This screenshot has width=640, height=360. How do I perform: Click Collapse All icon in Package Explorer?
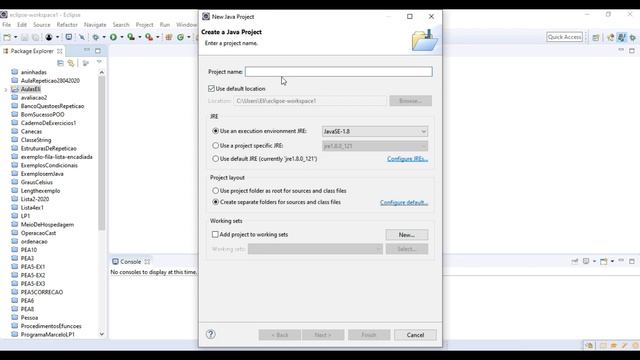point(60,63)
